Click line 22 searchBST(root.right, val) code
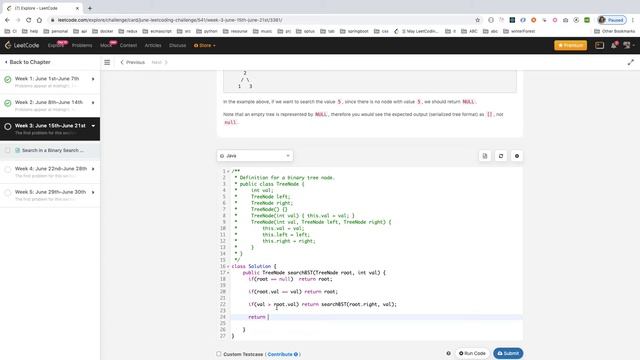 (359, 304)
